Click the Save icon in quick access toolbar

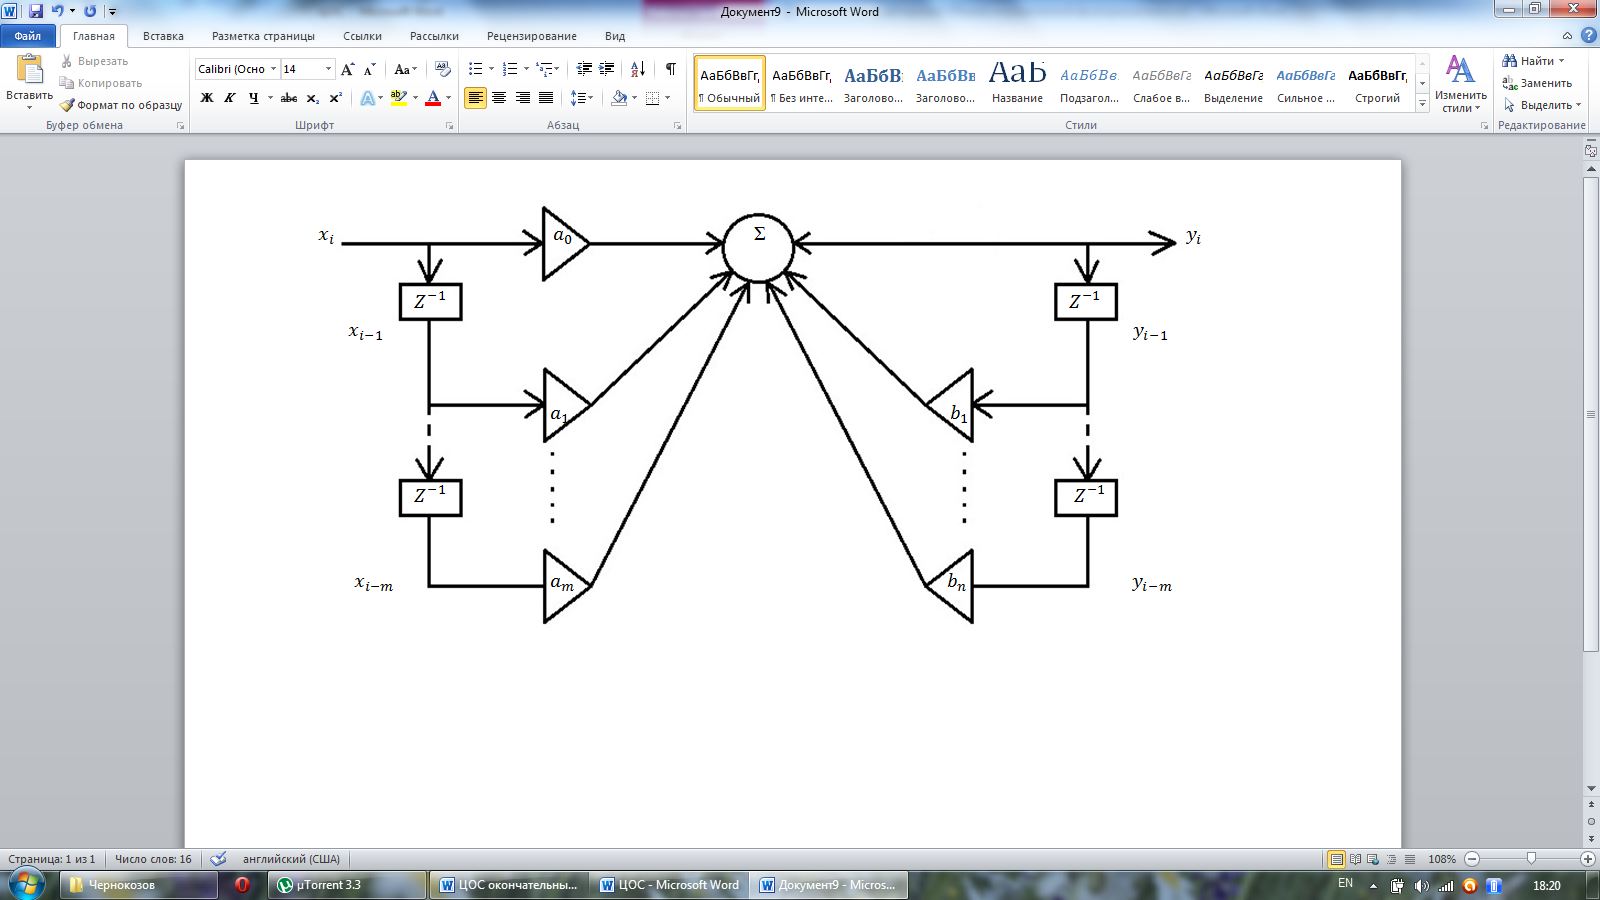(36, 11)
